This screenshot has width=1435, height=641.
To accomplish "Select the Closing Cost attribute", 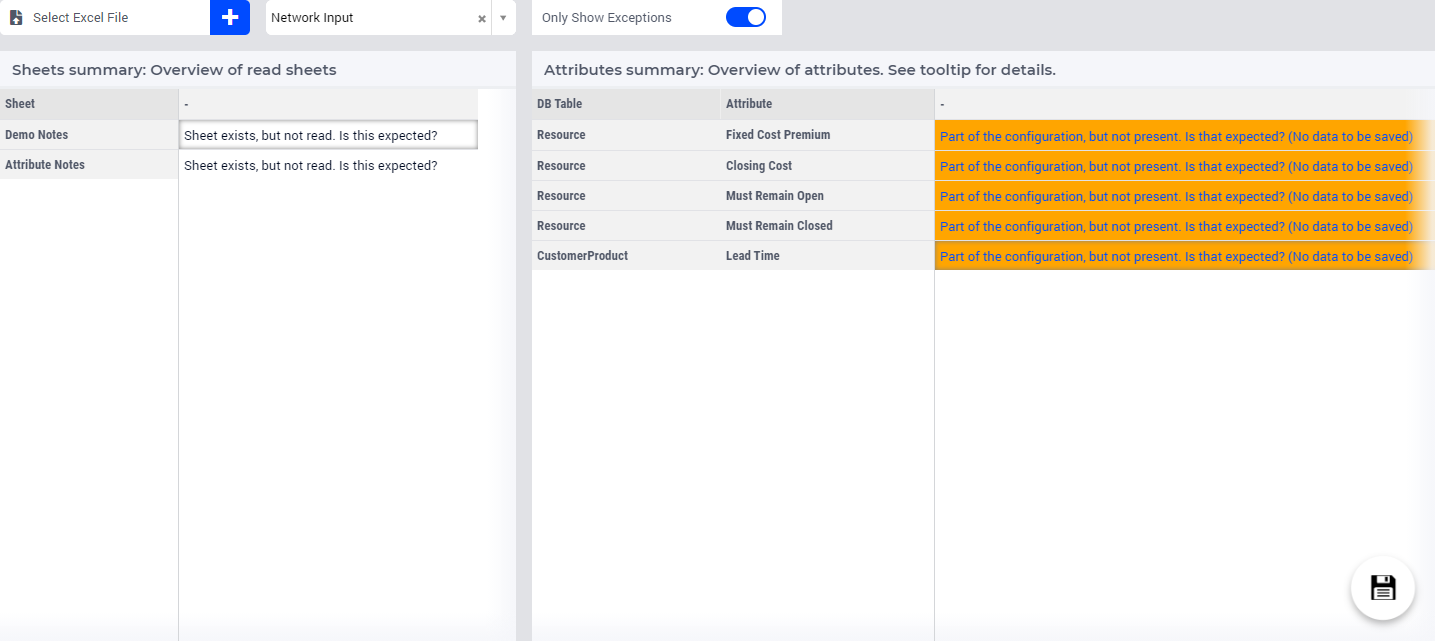I will (827, 166).
